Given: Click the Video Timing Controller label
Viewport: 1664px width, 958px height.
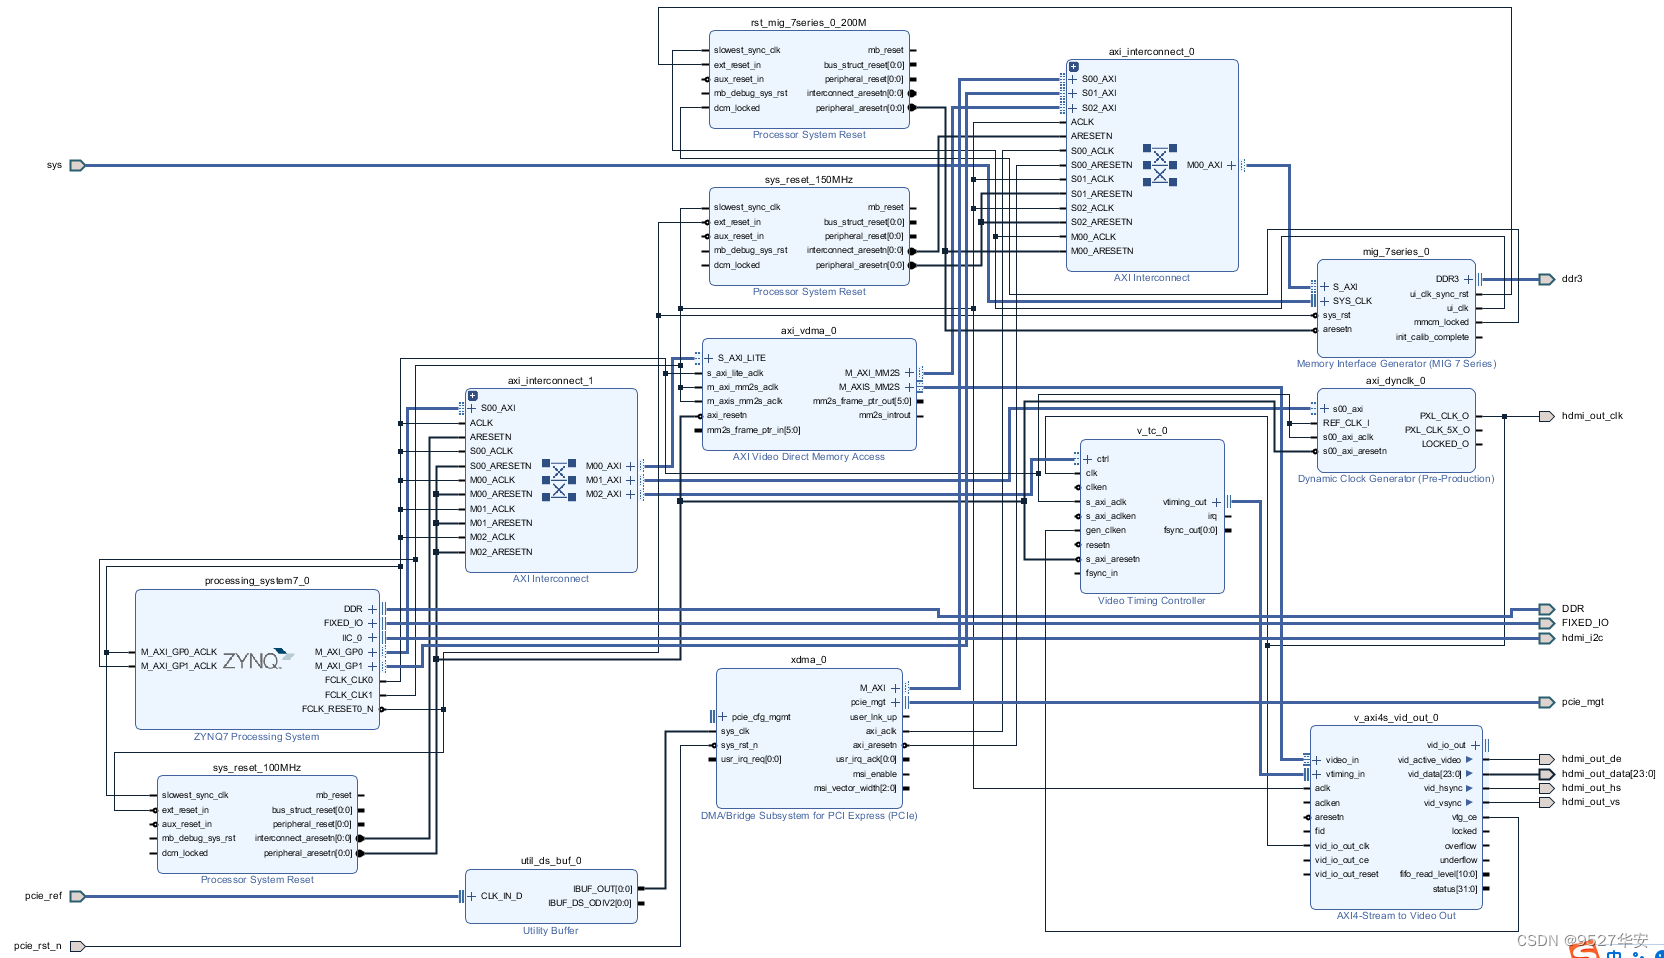Looking at the screenshot, I should pos(1152,601).
